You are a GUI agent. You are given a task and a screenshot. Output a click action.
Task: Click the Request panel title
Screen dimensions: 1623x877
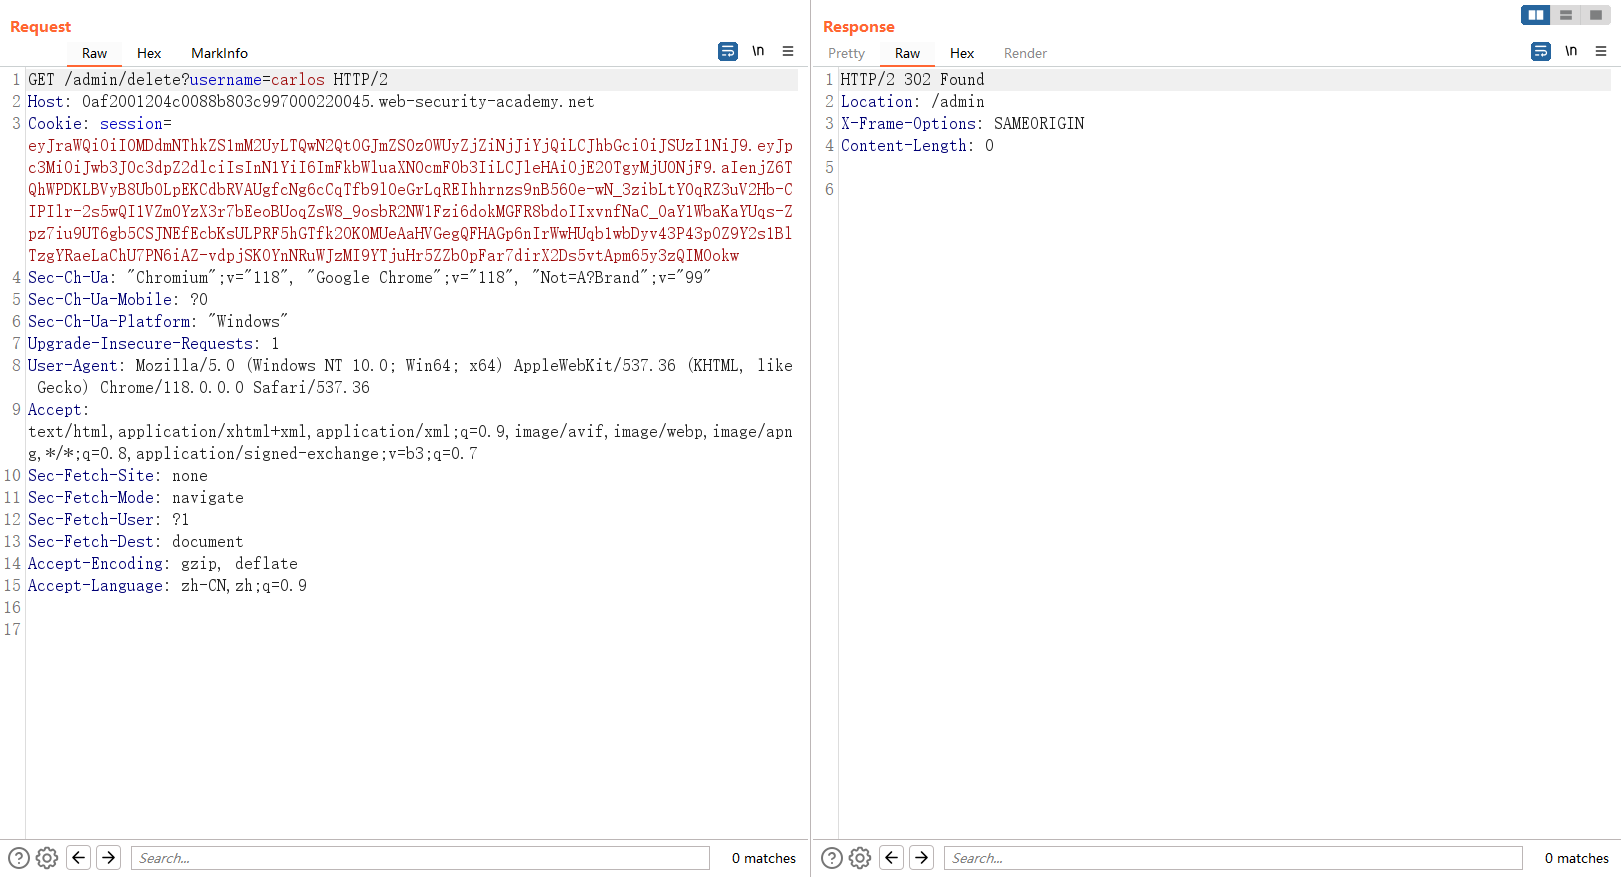coord(41,26)
